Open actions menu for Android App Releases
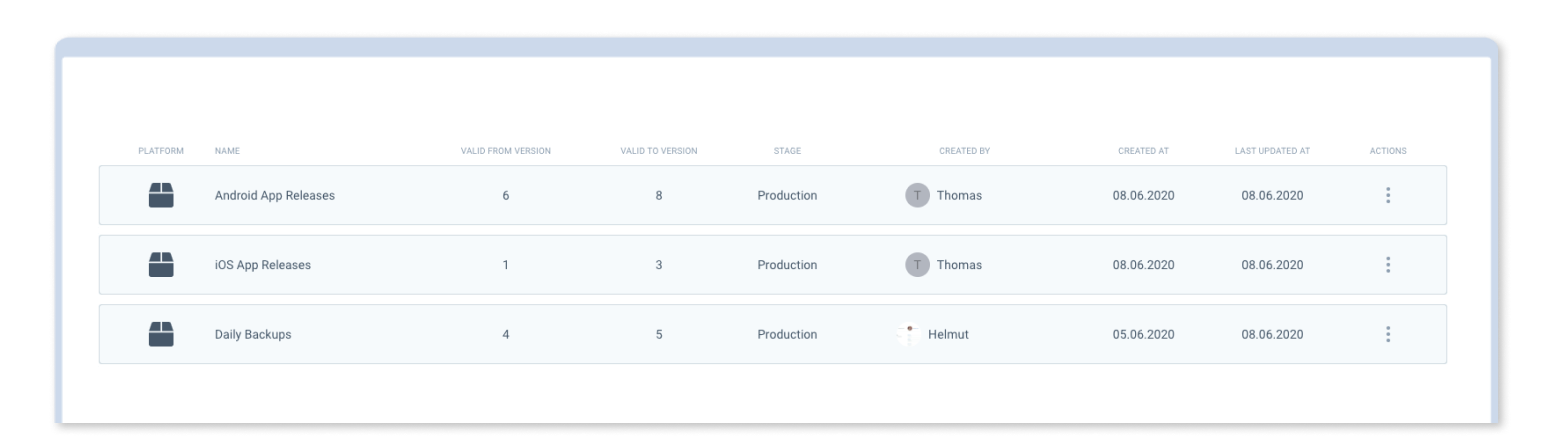Image resolution: width=1548 pixels, height=437 pixels. [1388, 196]
